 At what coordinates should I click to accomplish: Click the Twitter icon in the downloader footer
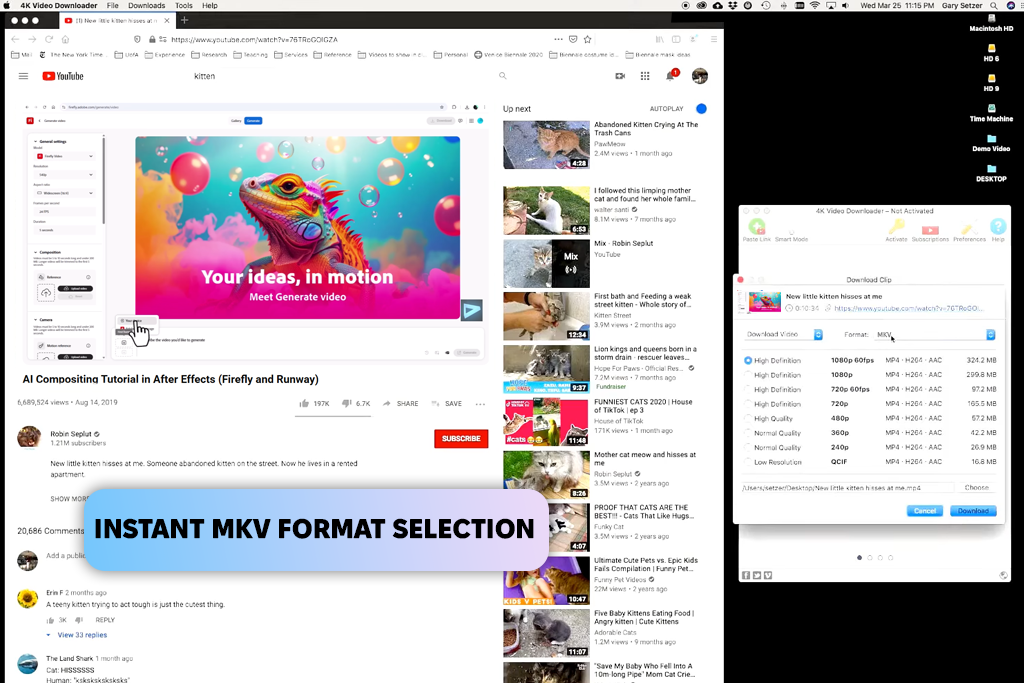tap(757, 575)
